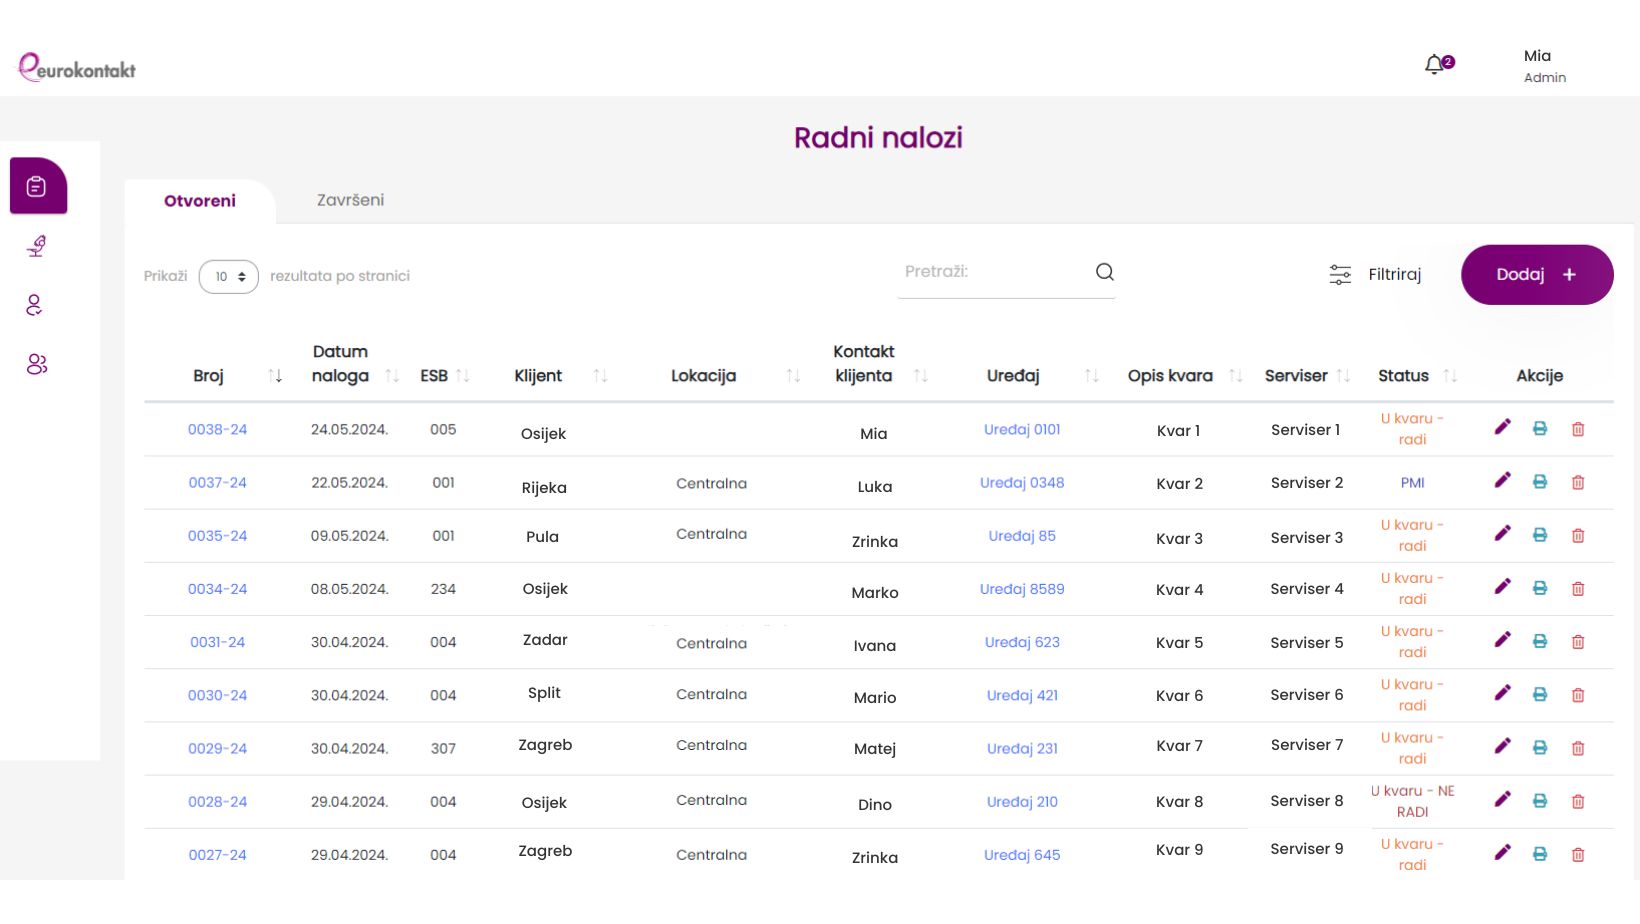Sort by Serviser column arrows
This screenshot has width=1640, height=924.
point(1343,376)
